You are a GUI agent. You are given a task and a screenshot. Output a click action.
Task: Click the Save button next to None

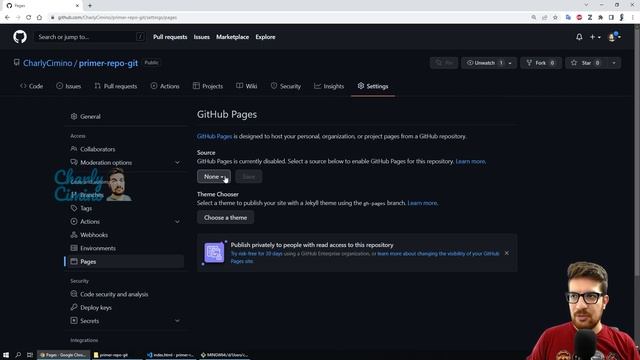click(249, 176)
